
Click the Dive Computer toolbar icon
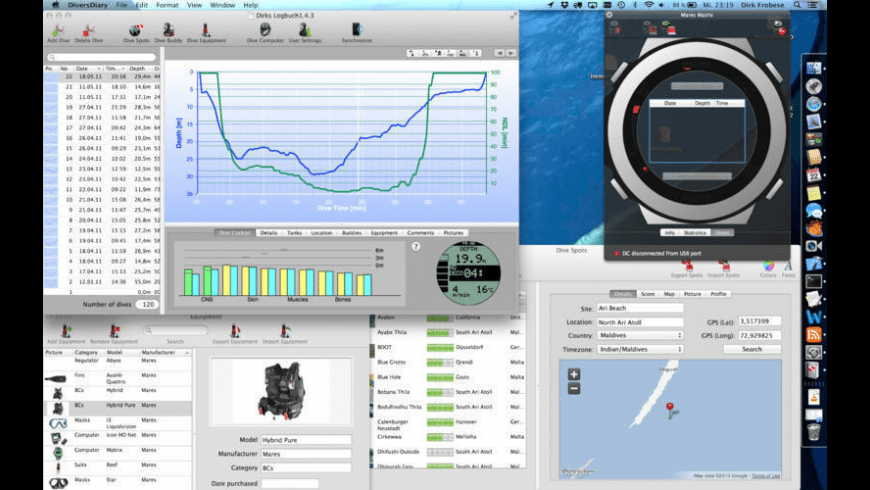coord(264,30)
